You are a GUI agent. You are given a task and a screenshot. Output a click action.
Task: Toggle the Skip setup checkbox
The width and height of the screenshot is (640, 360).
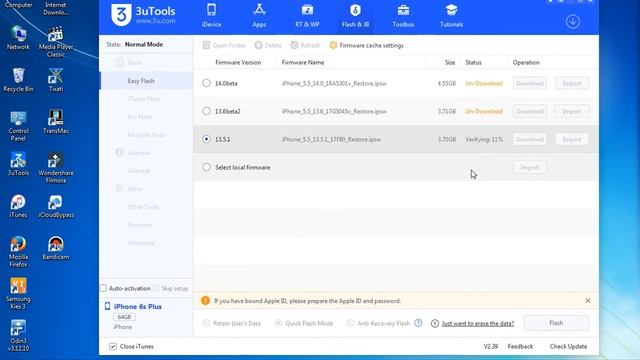[156, 288]
